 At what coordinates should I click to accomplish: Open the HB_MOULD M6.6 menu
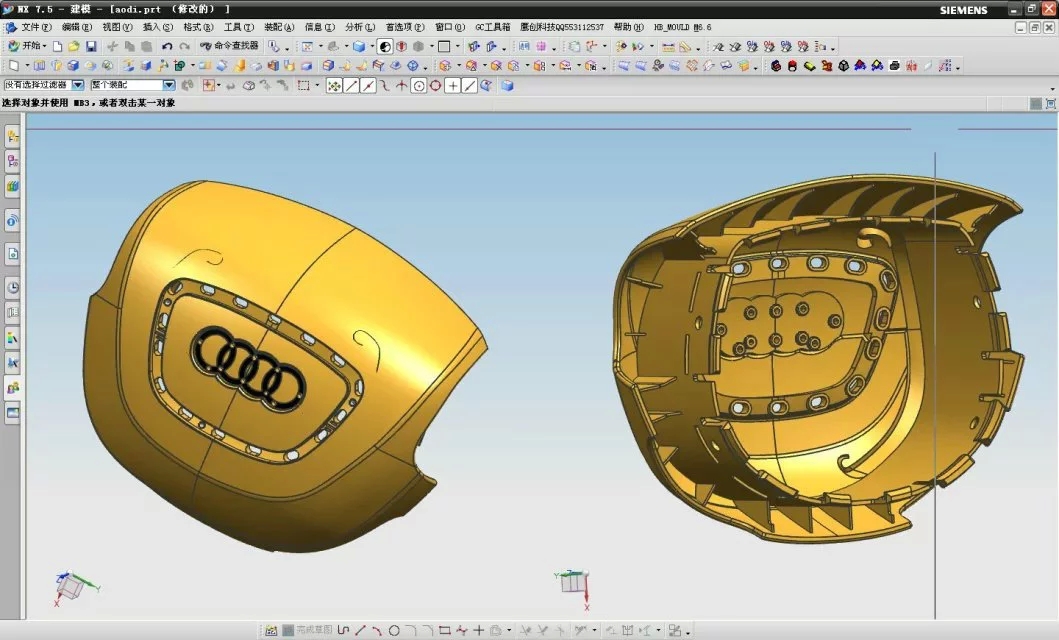click(682, 27)
